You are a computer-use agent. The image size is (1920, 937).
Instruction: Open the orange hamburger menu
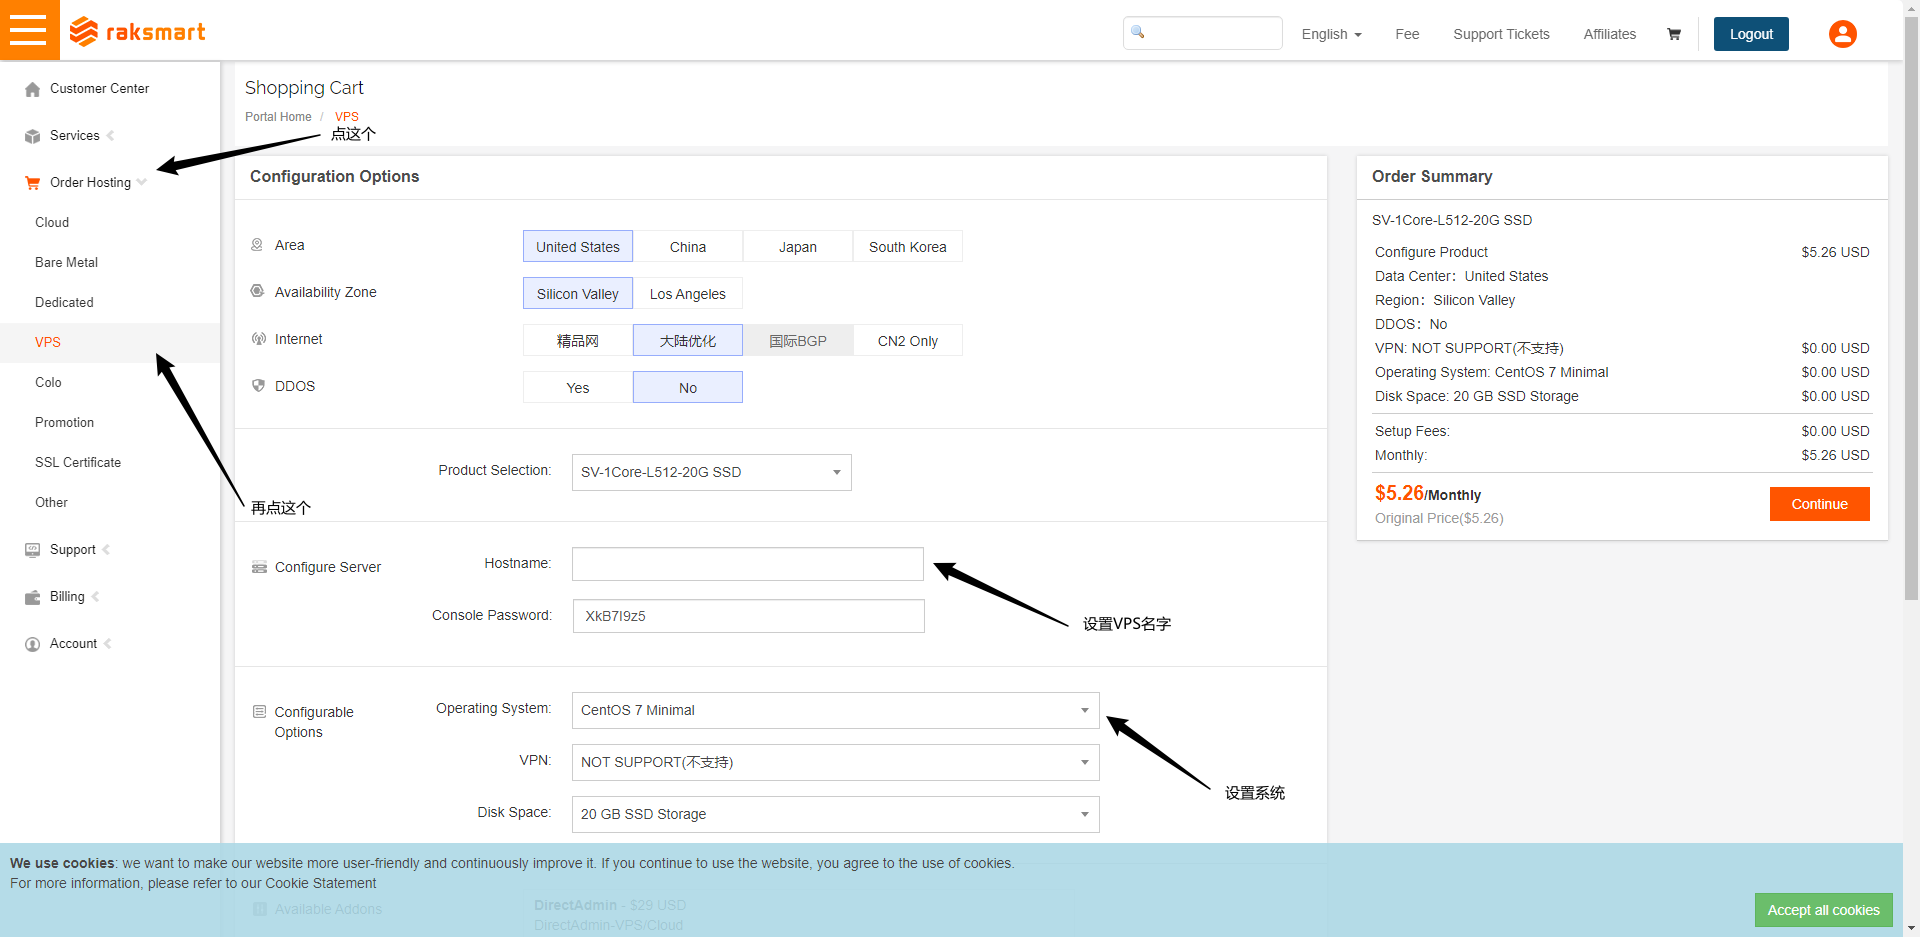pos(29,30)
